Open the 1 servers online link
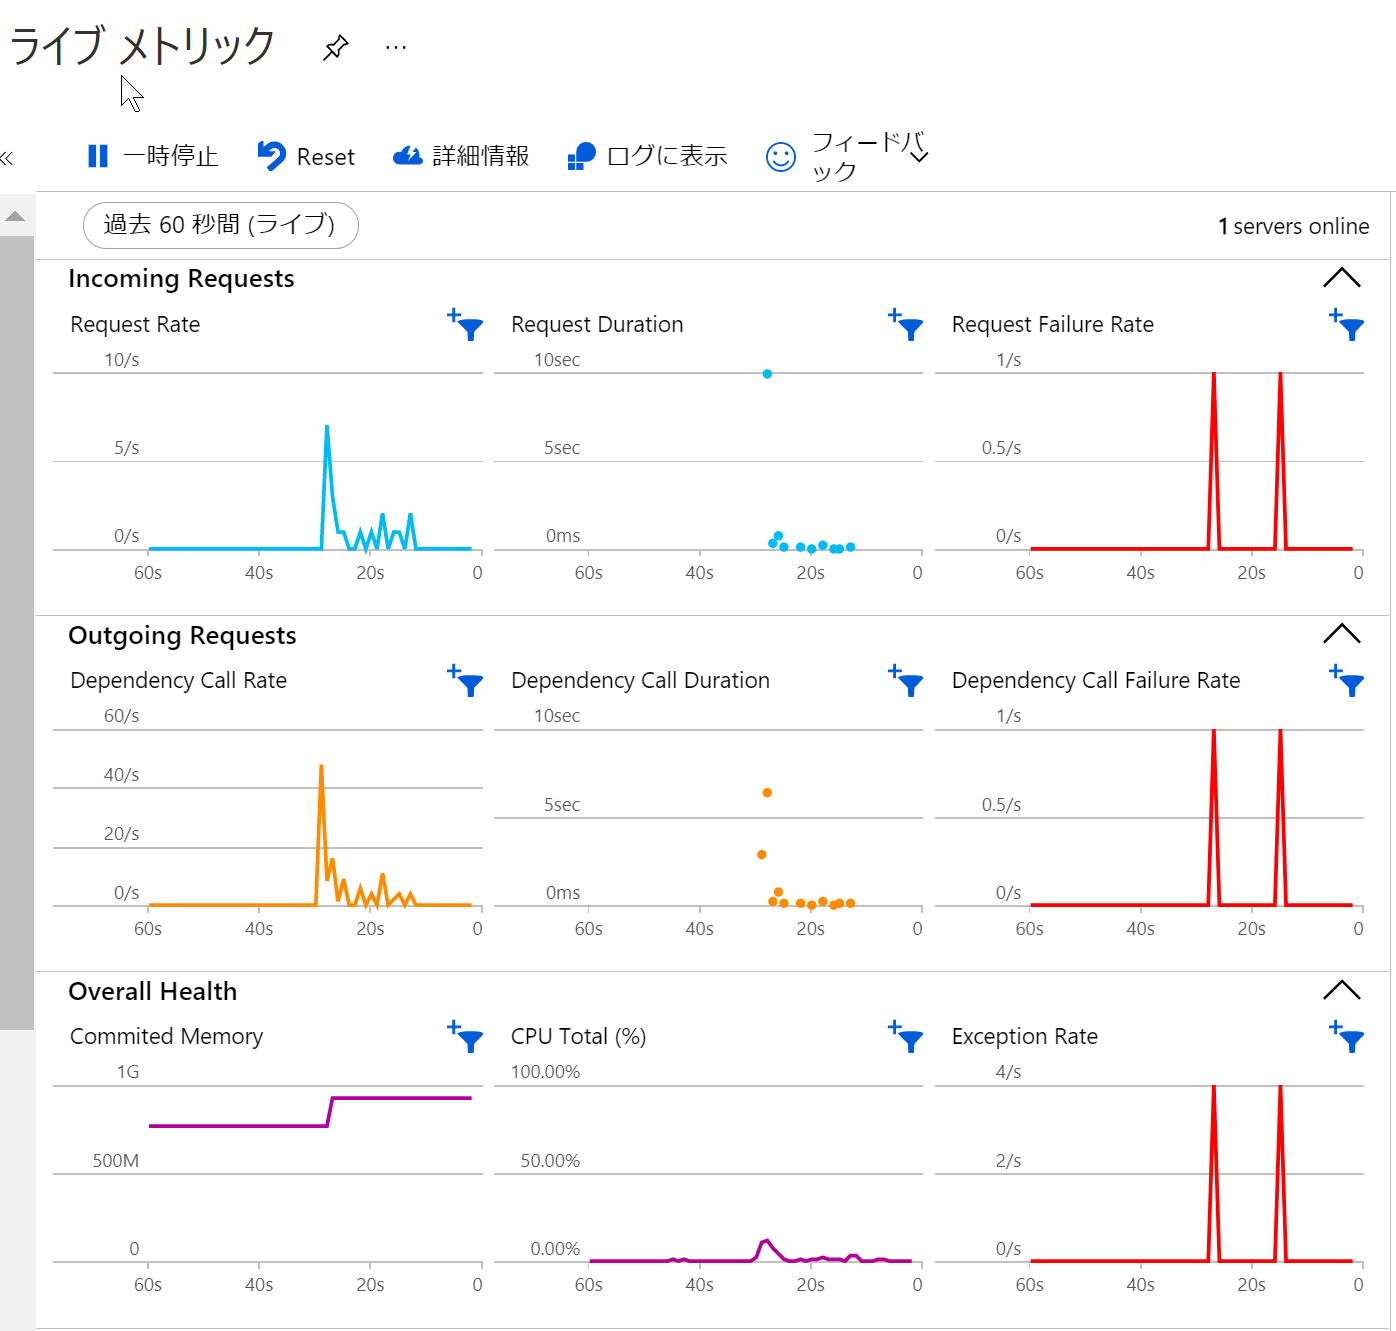Viewport: 1396px width, 1331px height. [1295, 226]
